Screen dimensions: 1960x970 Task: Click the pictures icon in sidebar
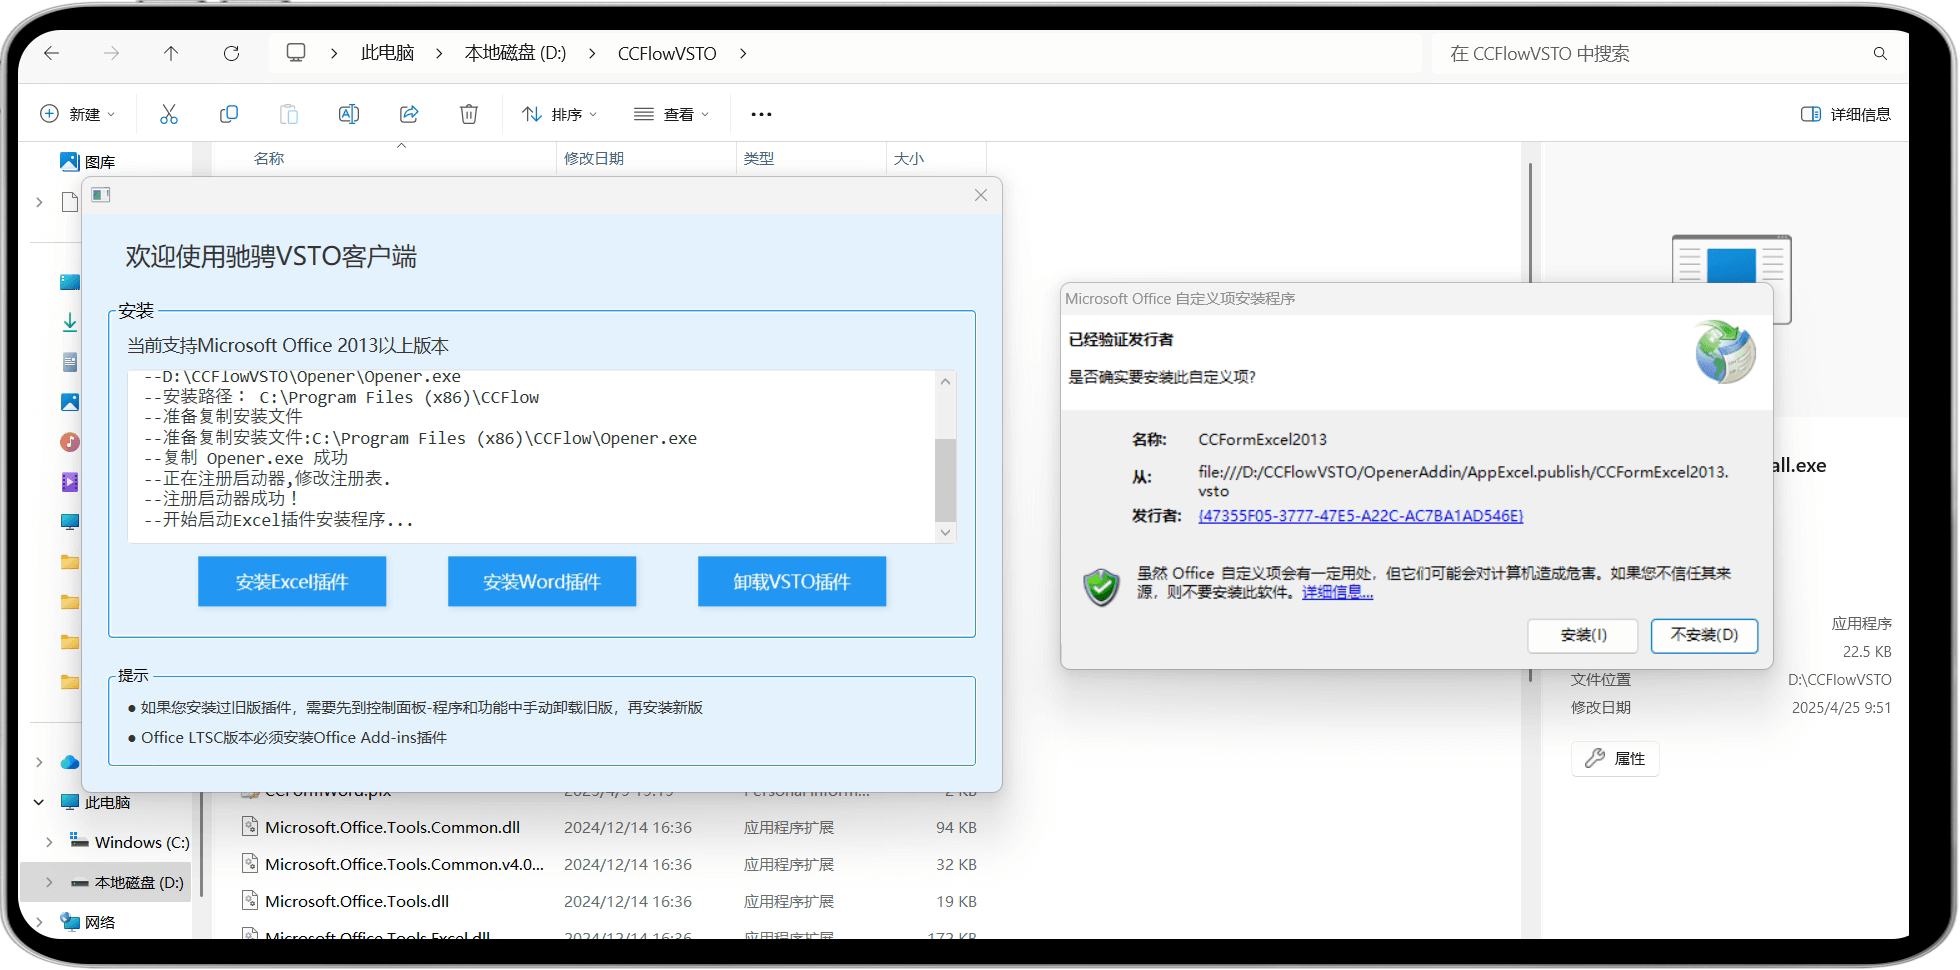tap(70, 402)
